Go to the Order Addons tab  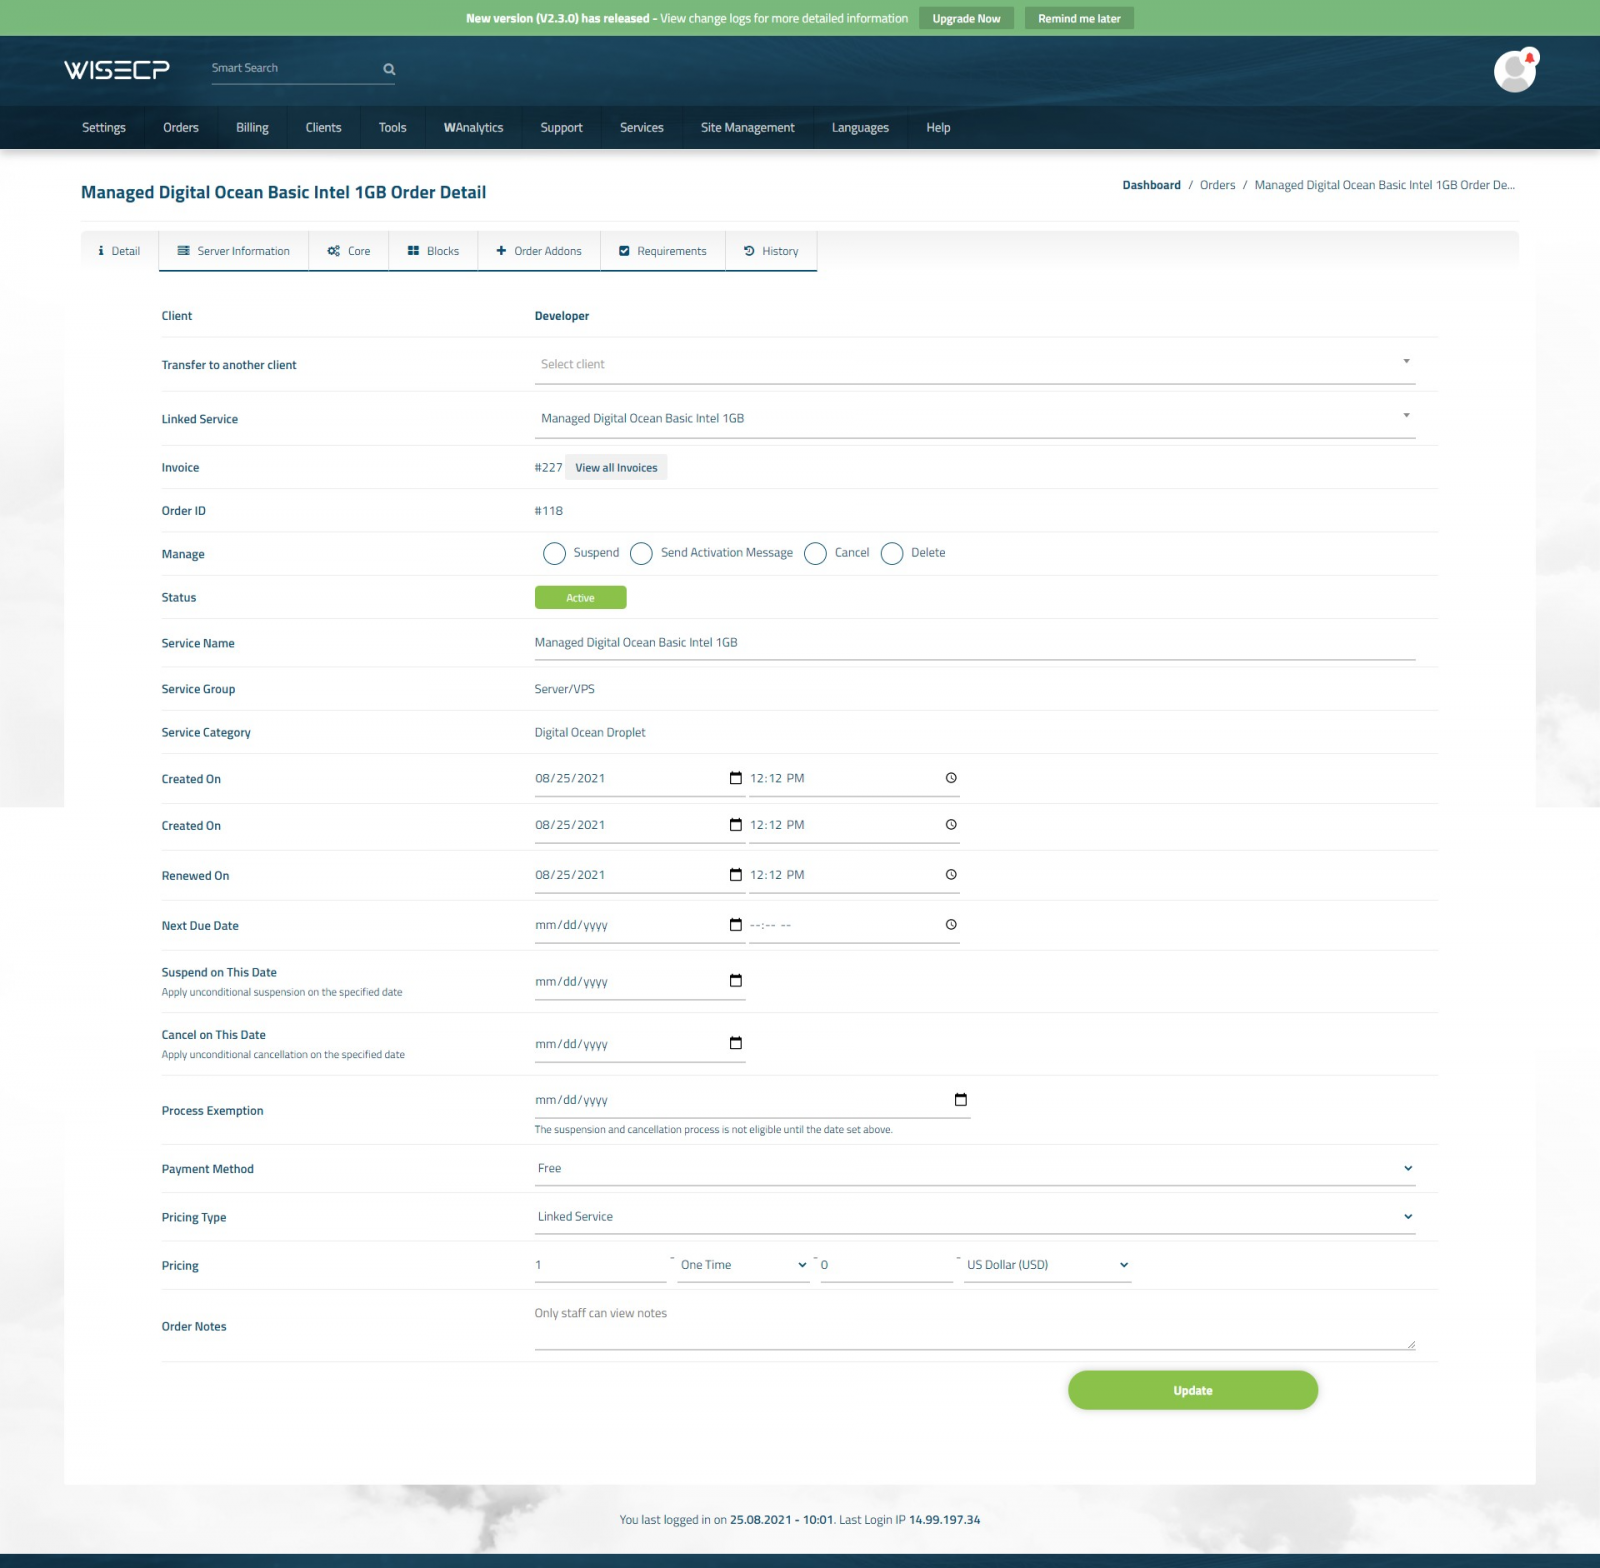(539, 251)
